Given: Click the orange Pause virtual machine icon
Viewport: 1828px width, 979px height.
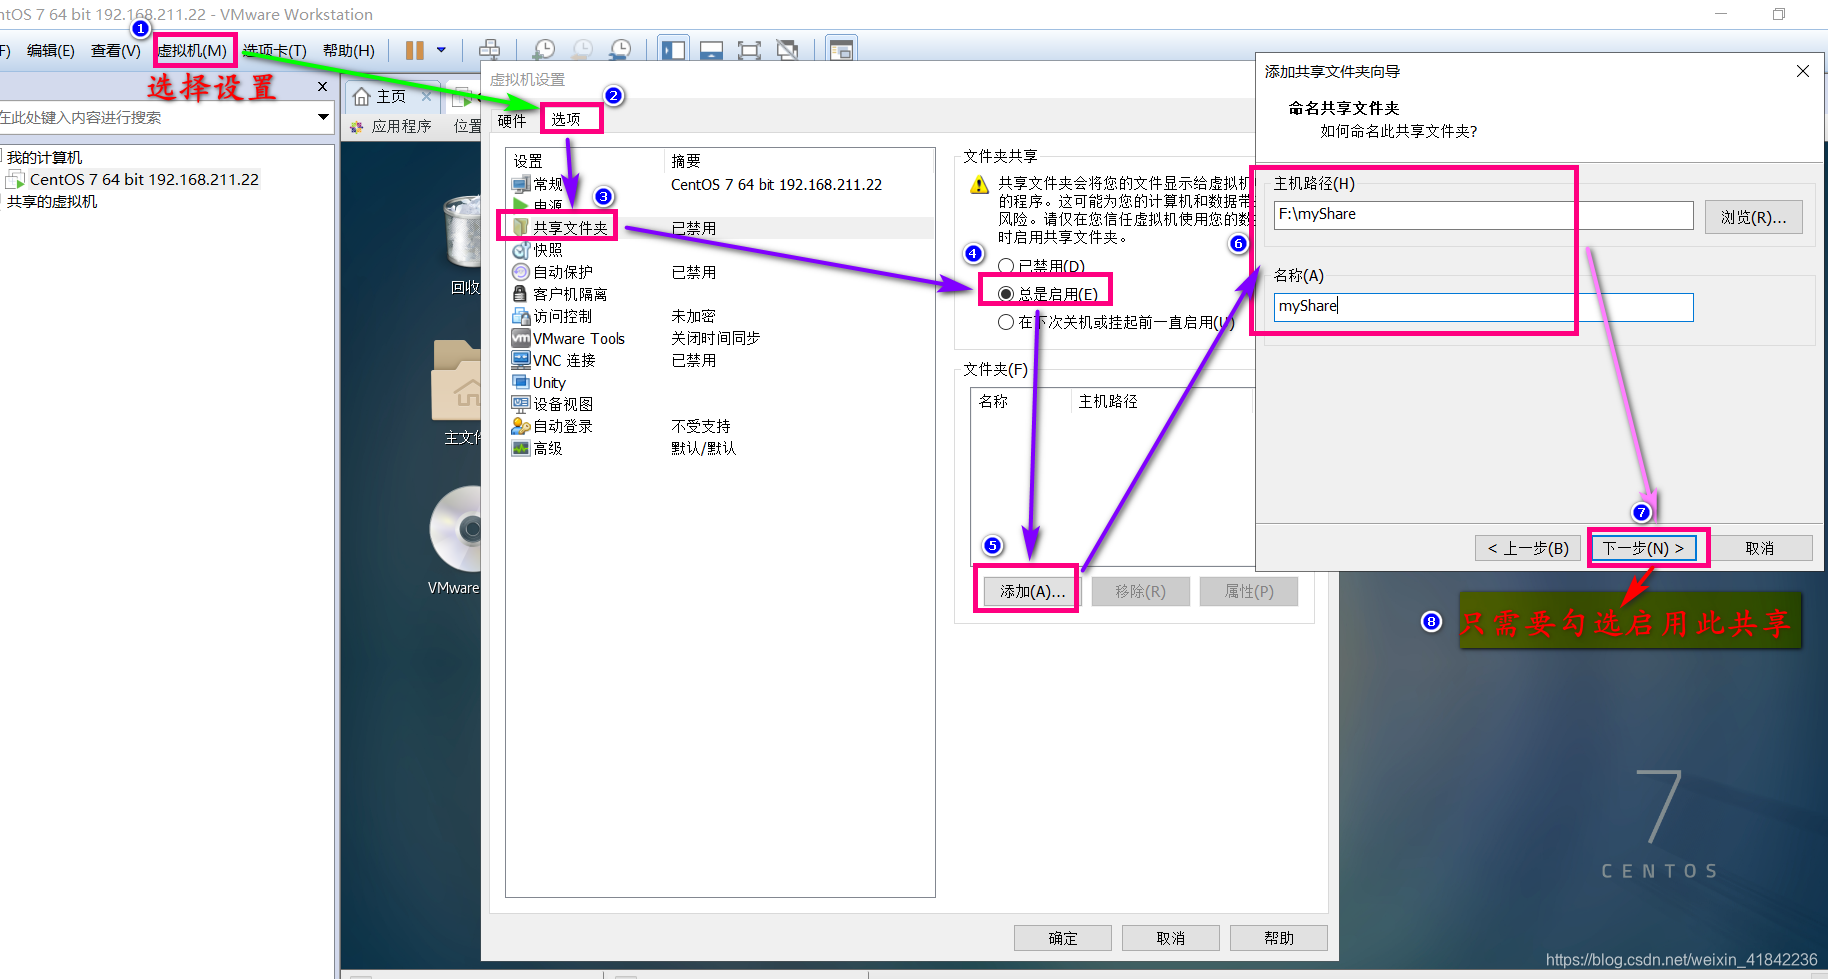Looking at the screenshot, I should pos(415,50).
